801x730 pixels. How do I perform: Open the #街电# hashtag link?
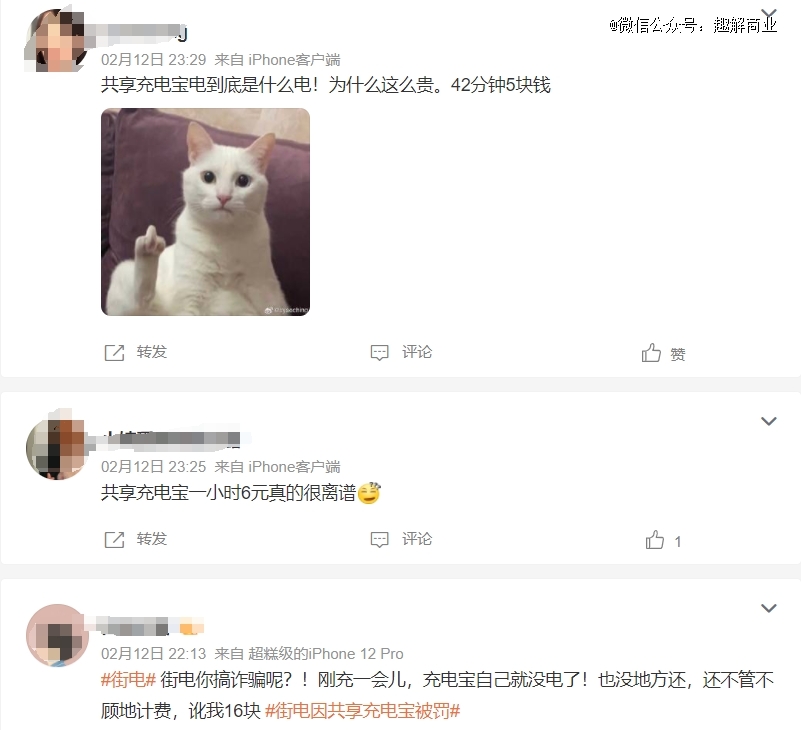[128, 680]
